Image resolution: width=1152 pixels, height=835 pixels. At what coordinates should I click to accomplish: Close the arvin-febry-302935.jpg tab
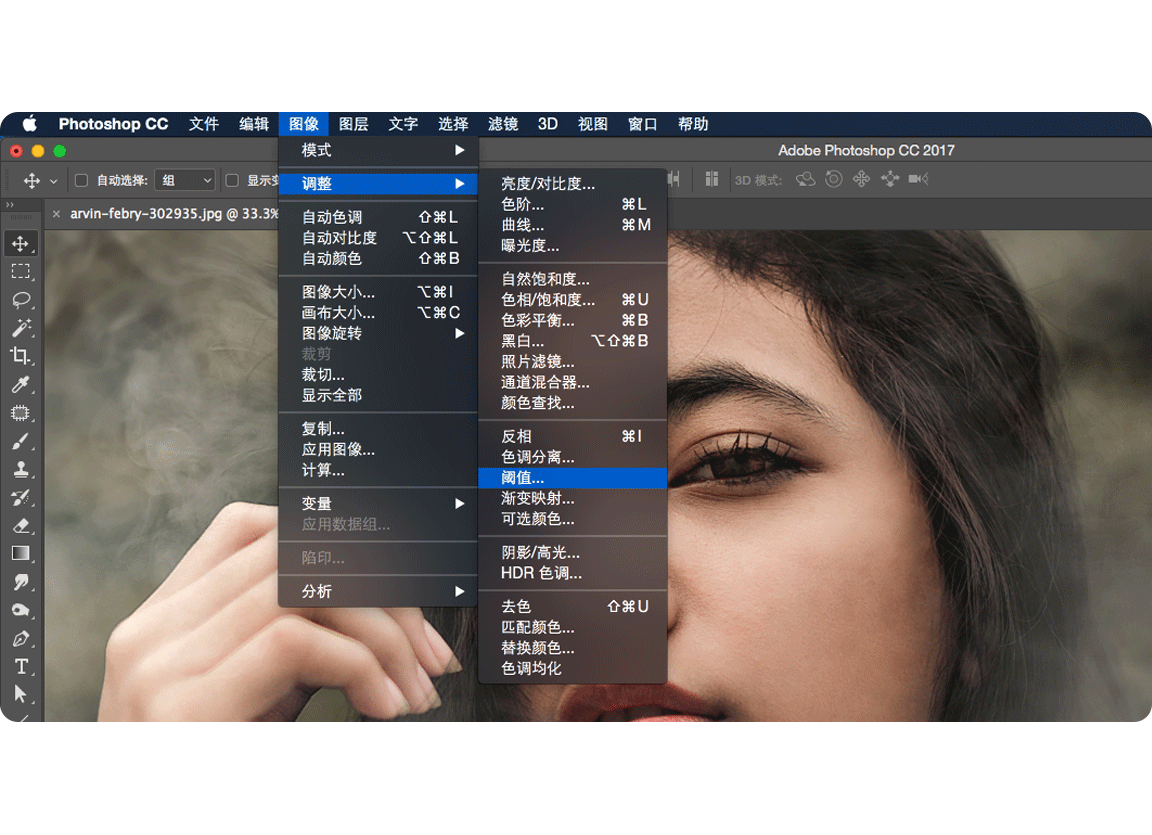click(56, 214)
